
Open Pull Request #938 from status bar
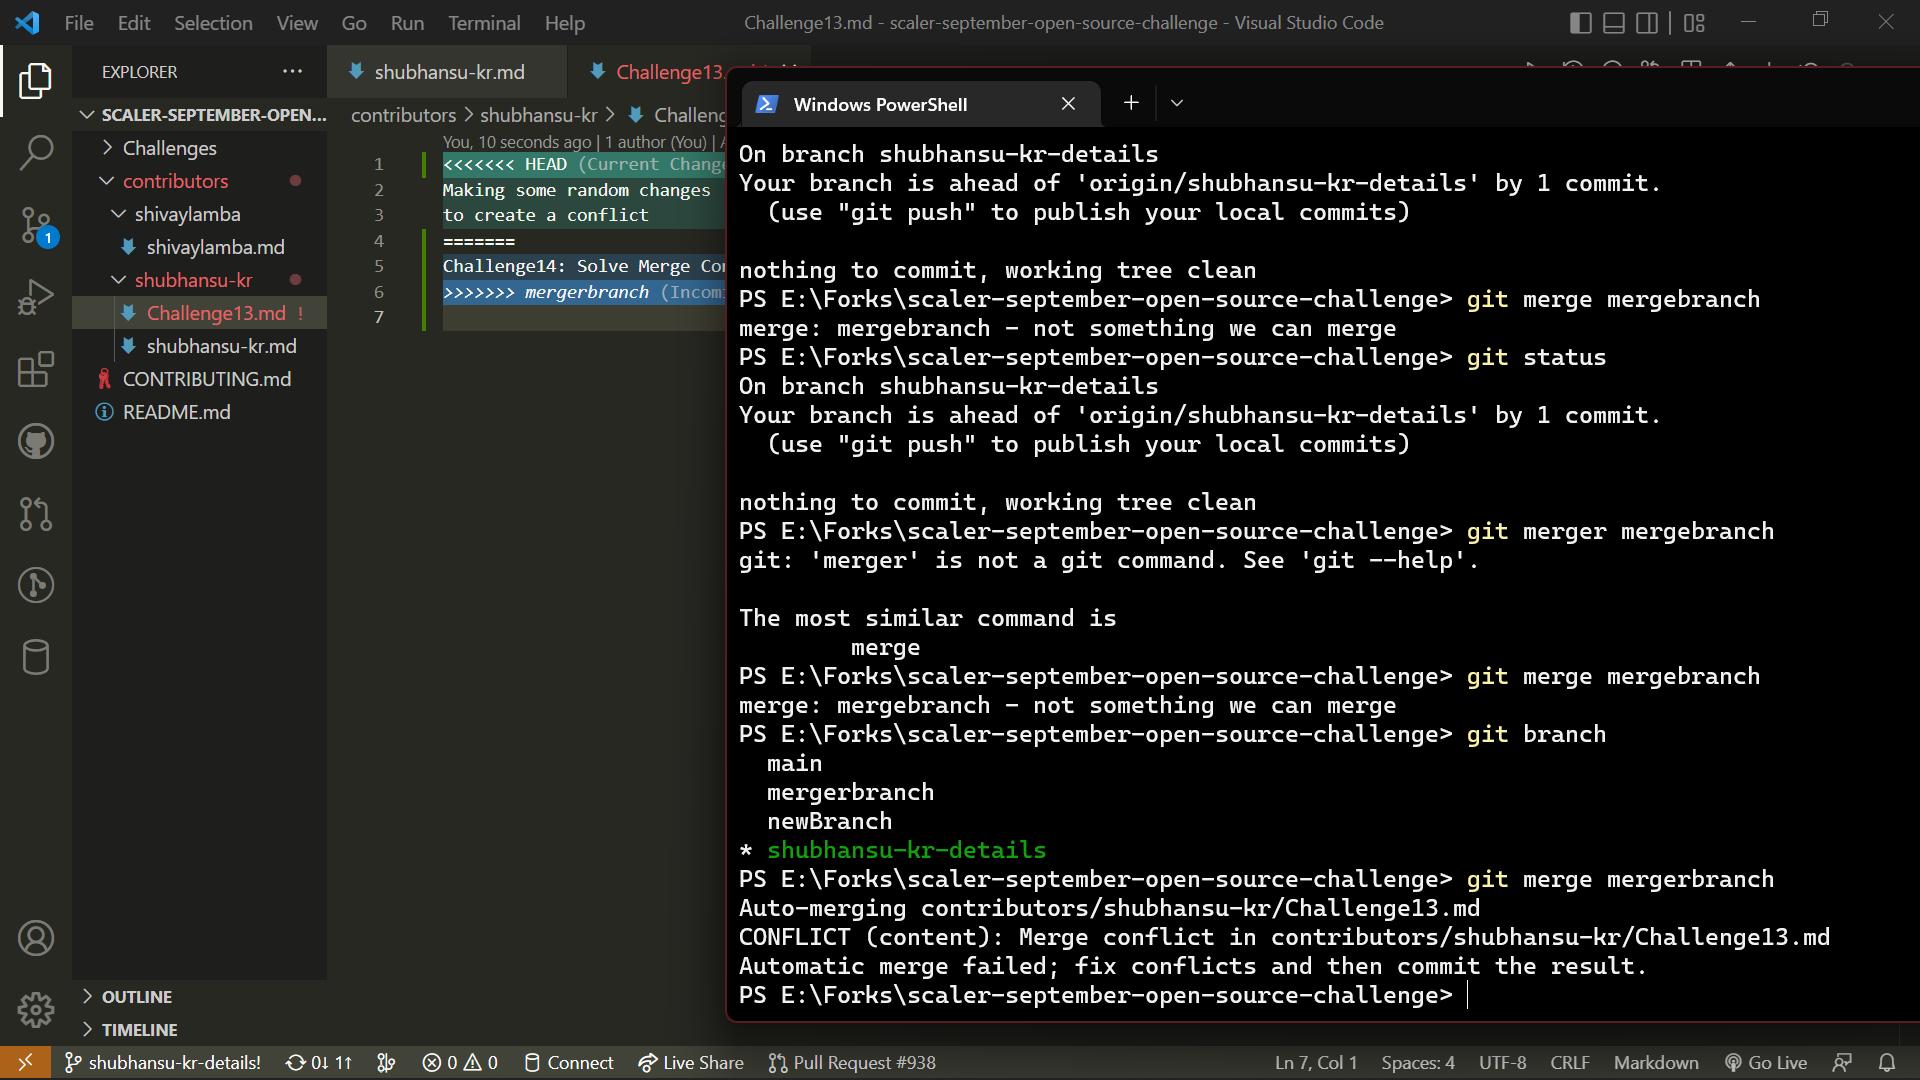tap(852, 1062)
